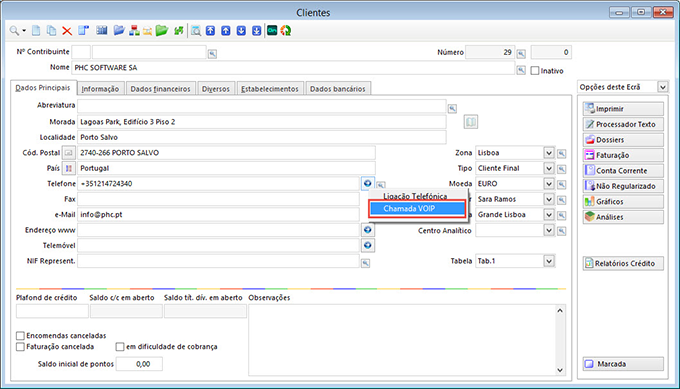Click the lookup icon next to Nº Contribuinte

pos(212,54)
